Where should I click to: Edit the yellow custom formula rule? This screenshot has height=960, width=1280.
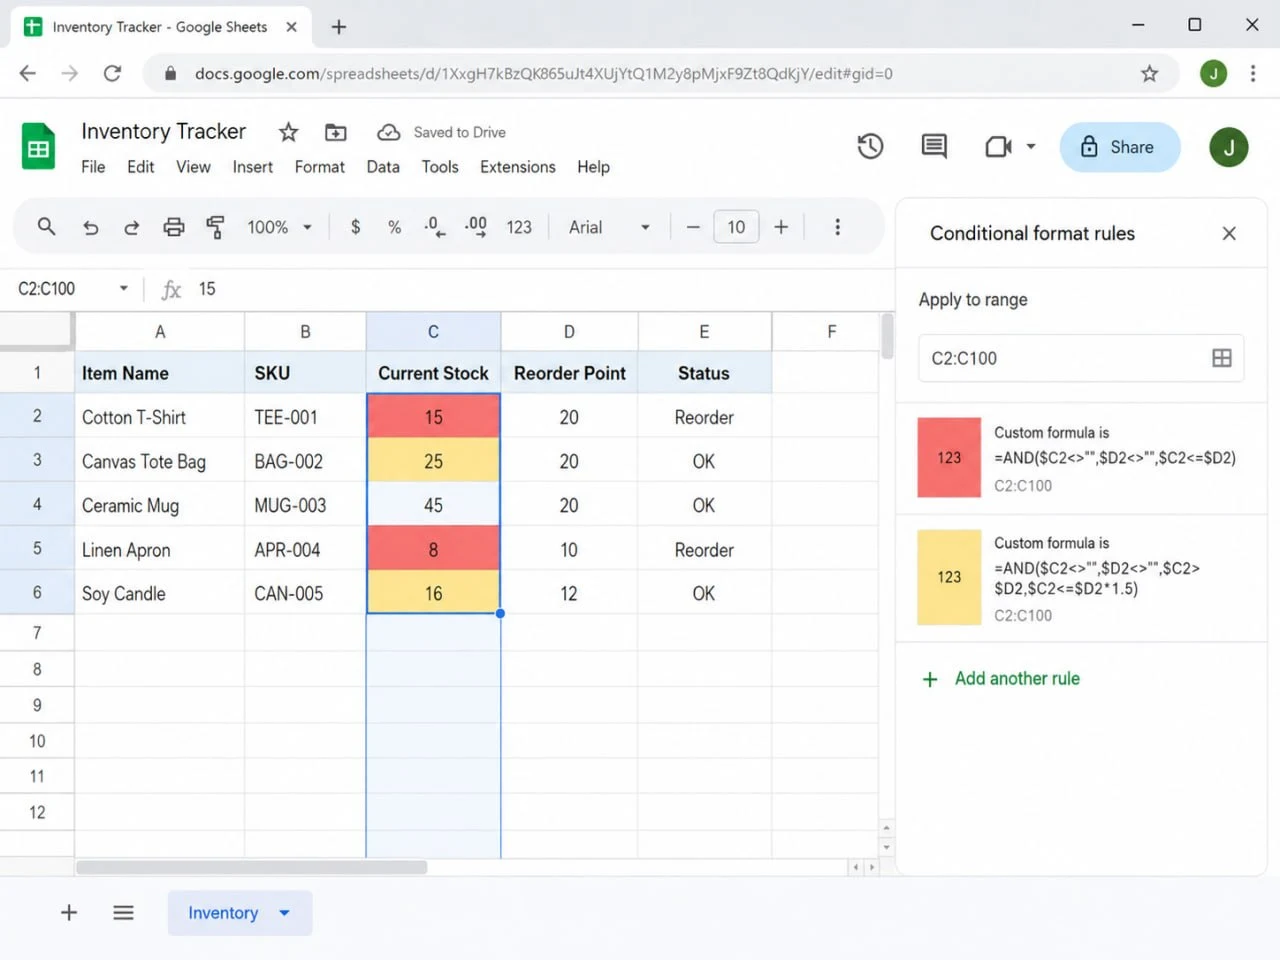[1081, 578]
